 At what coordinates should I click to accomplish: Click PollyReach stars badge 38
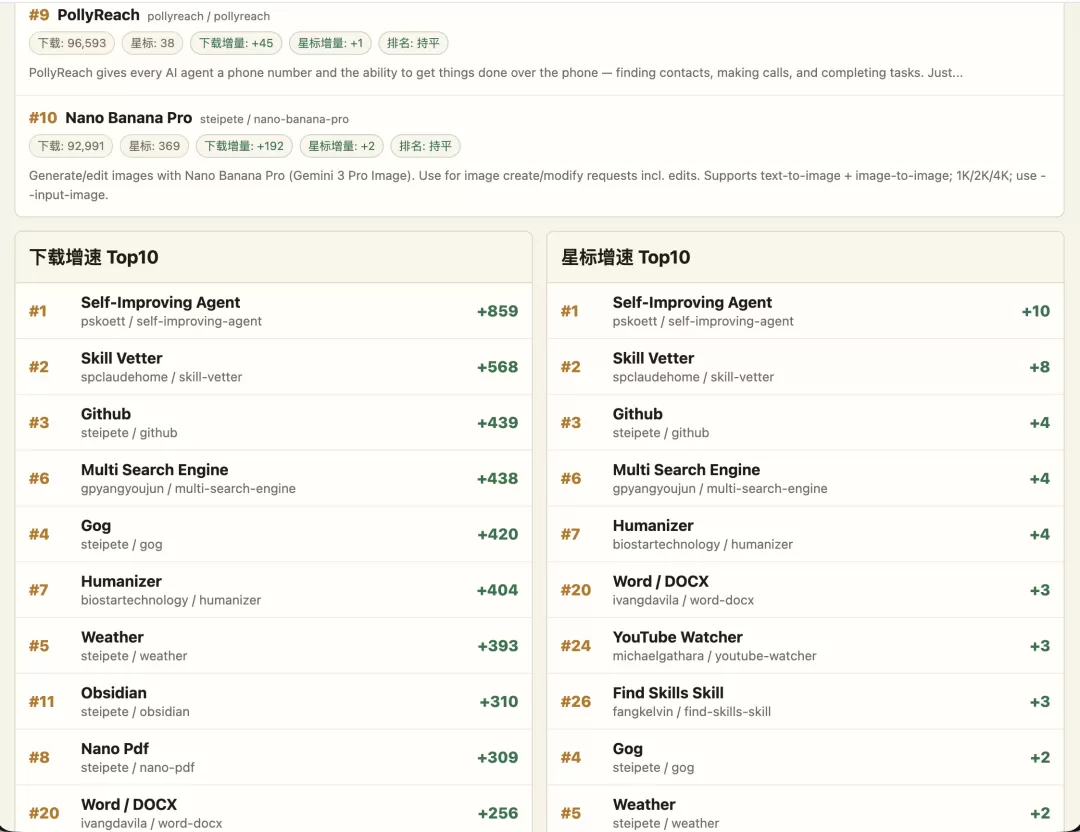(152, 43)
